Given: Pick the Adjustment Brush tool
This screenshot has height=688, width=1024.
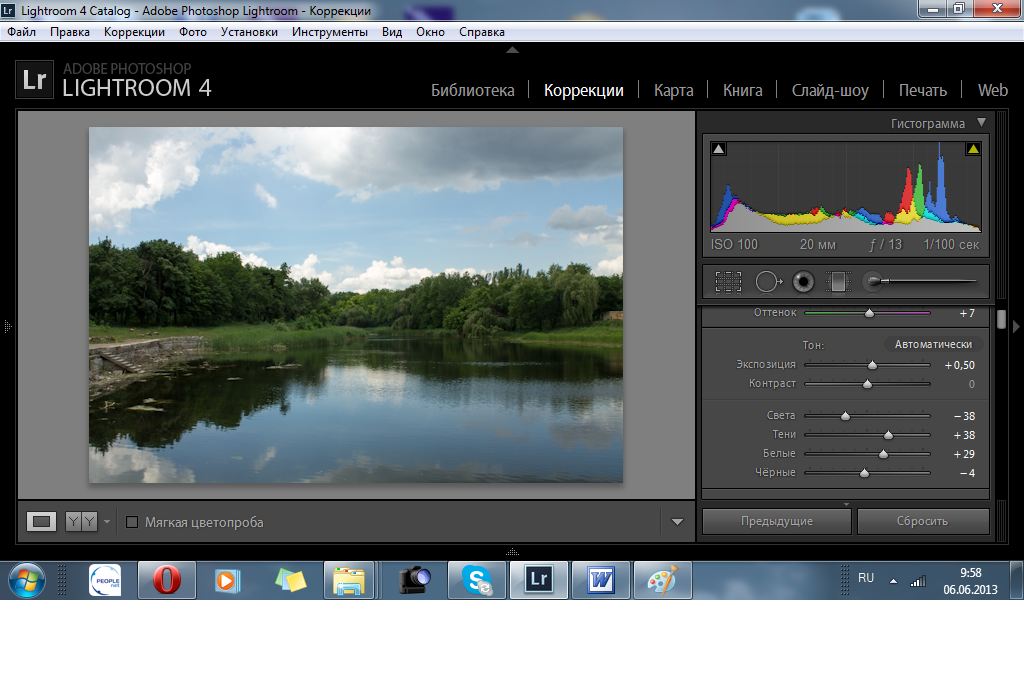Looking at the screenshot, I should click(874, 282).
